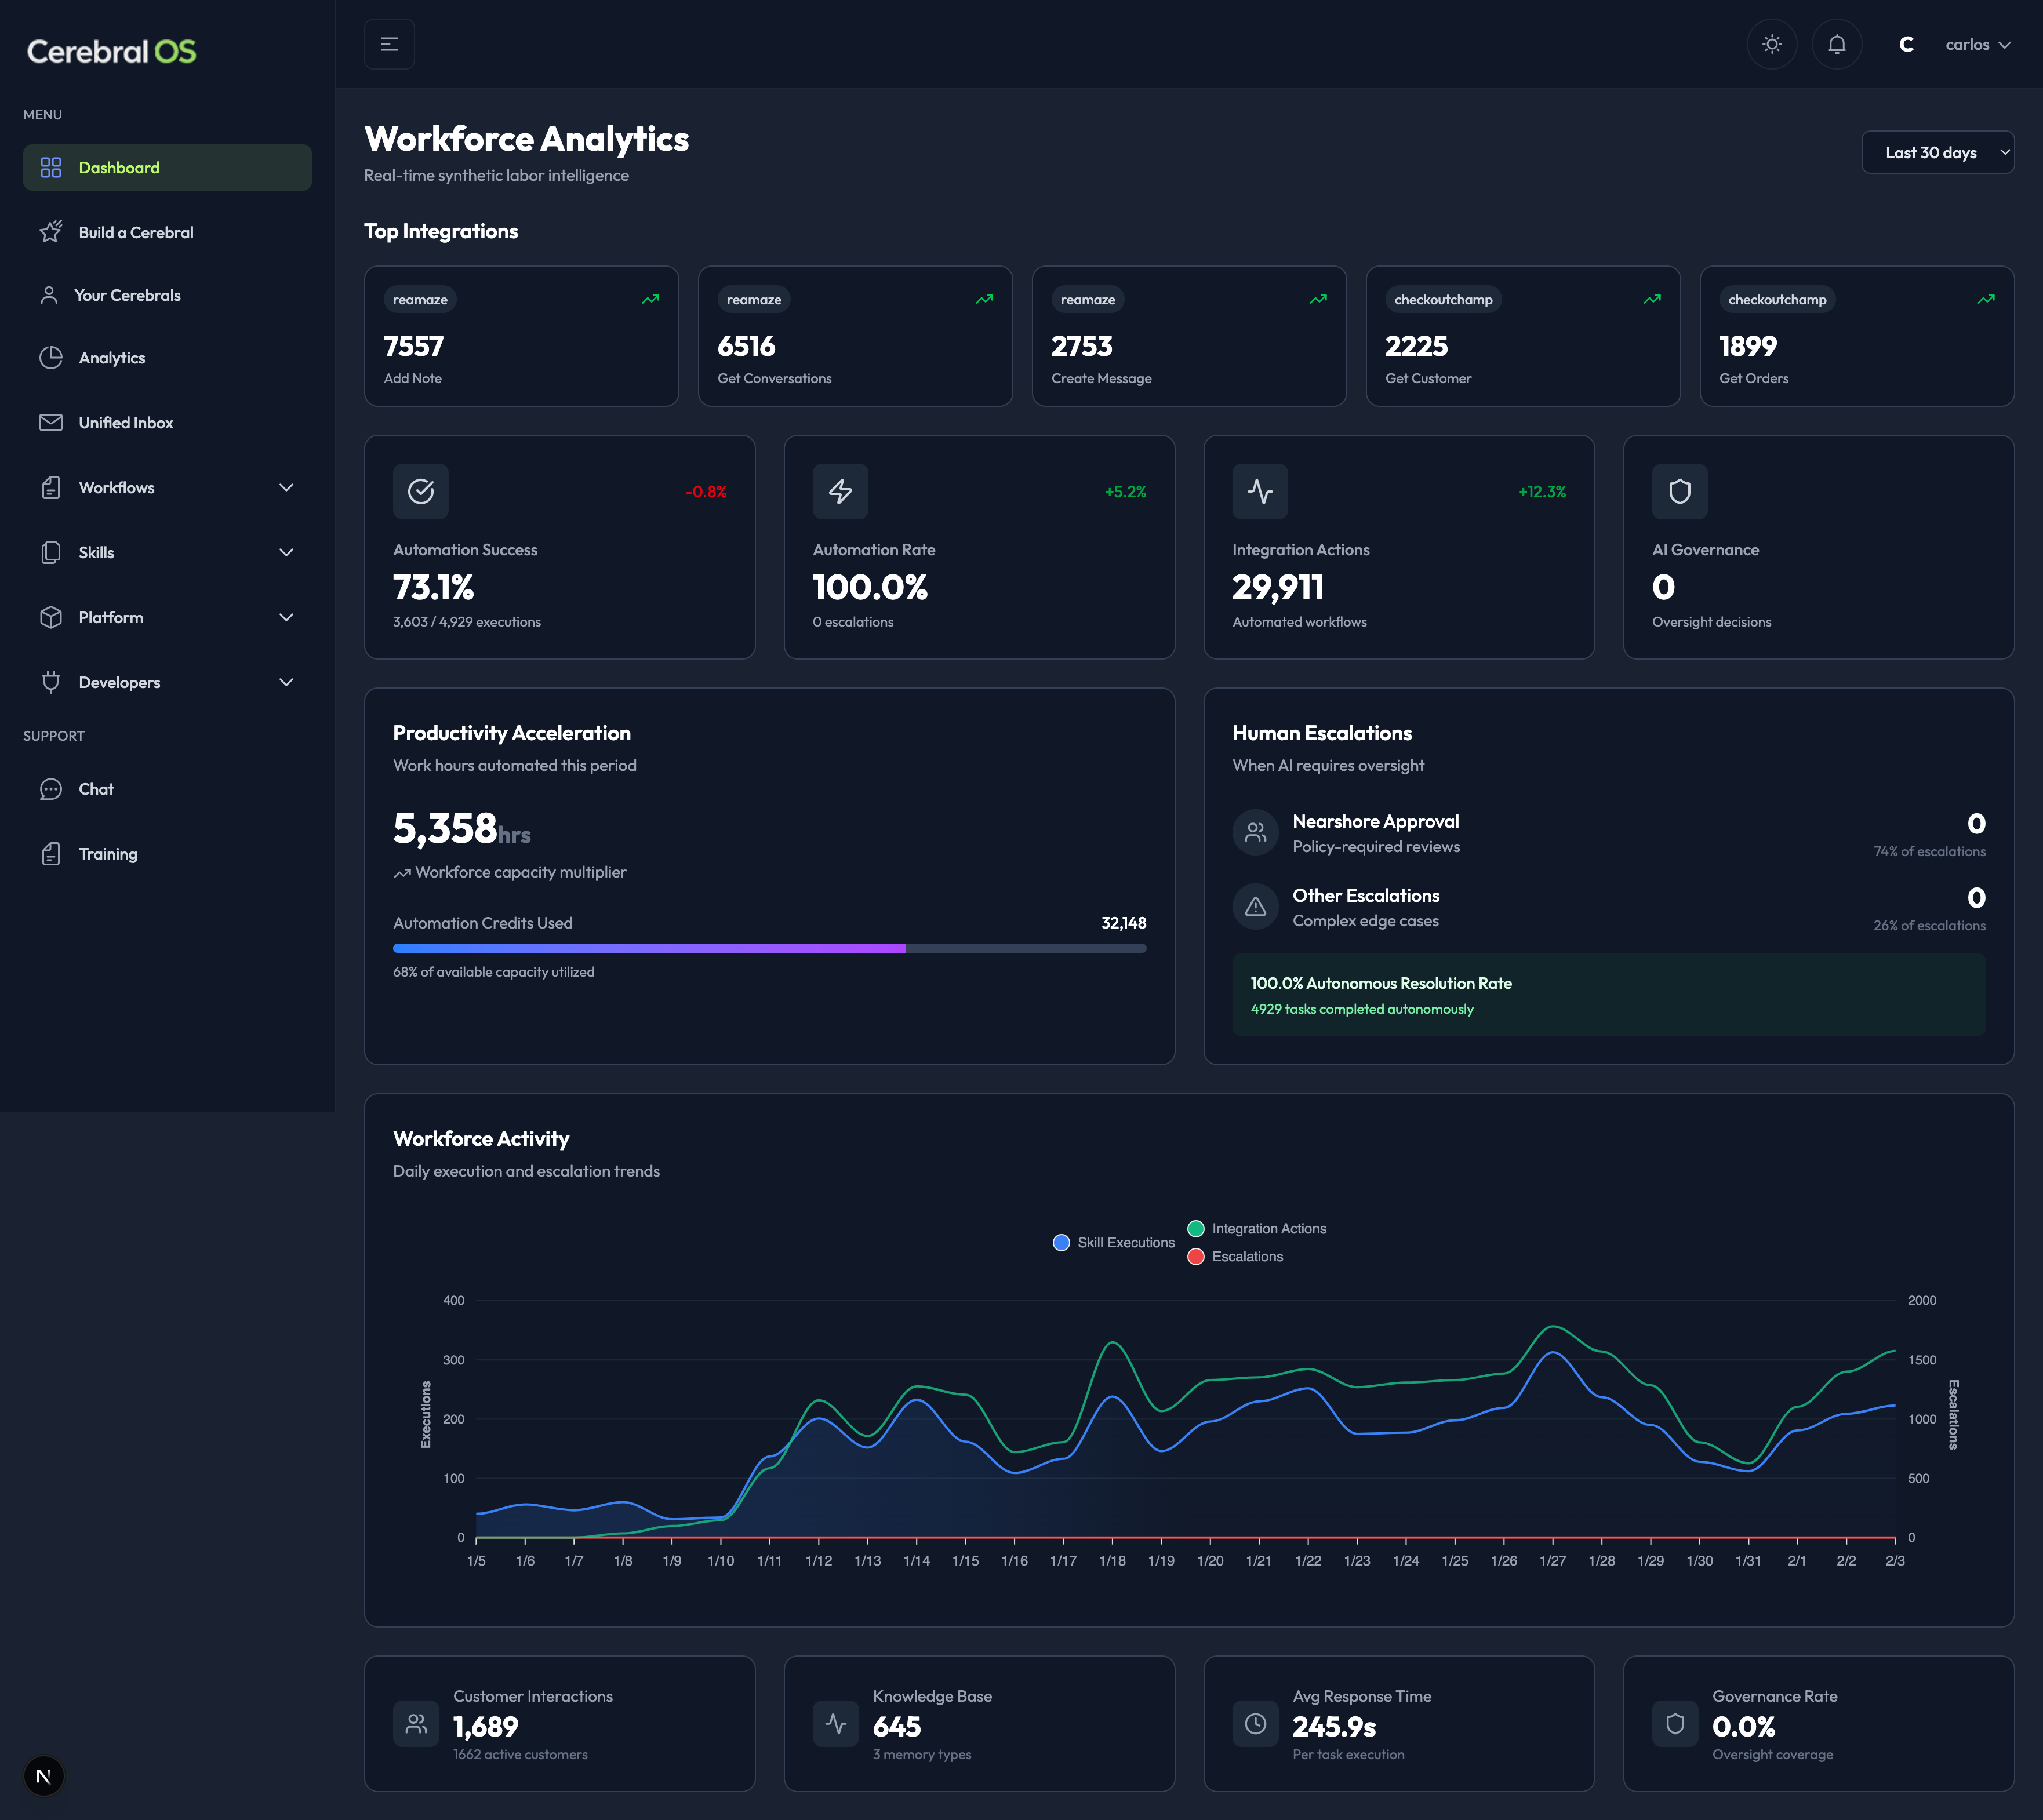This screenshot has height=1820, width=2043.
Task: Open Build a Cerebral menu item
Action: [x=136, y=232]
